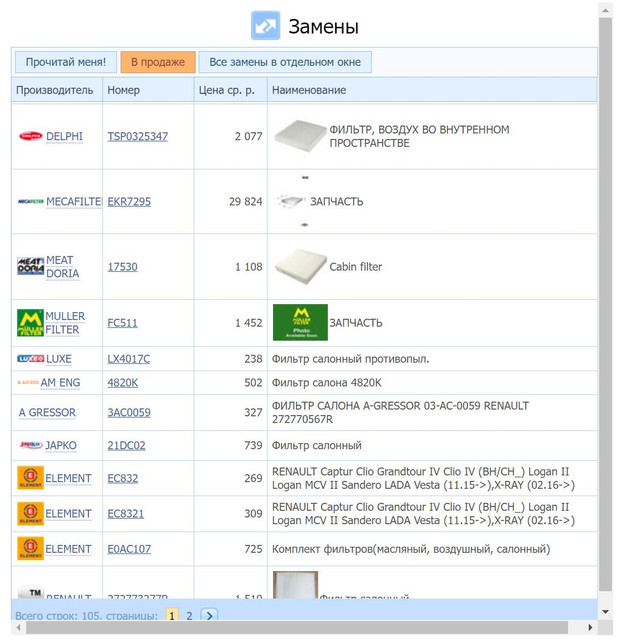Sort by Номер column header
Image resolution: width=621 pixels, height=640 pixels.
coord(148,90)
